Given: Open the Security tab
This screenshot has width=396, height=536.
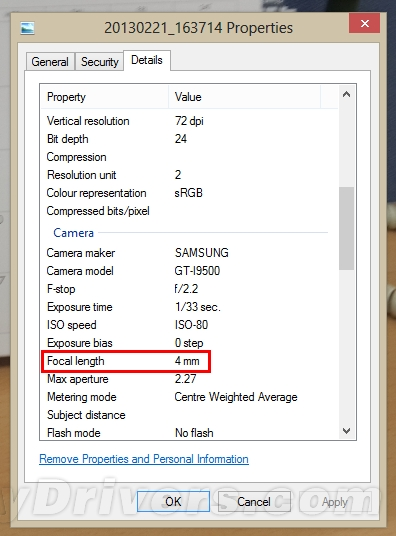Looking at the screenshot, I should click(100, 62).
